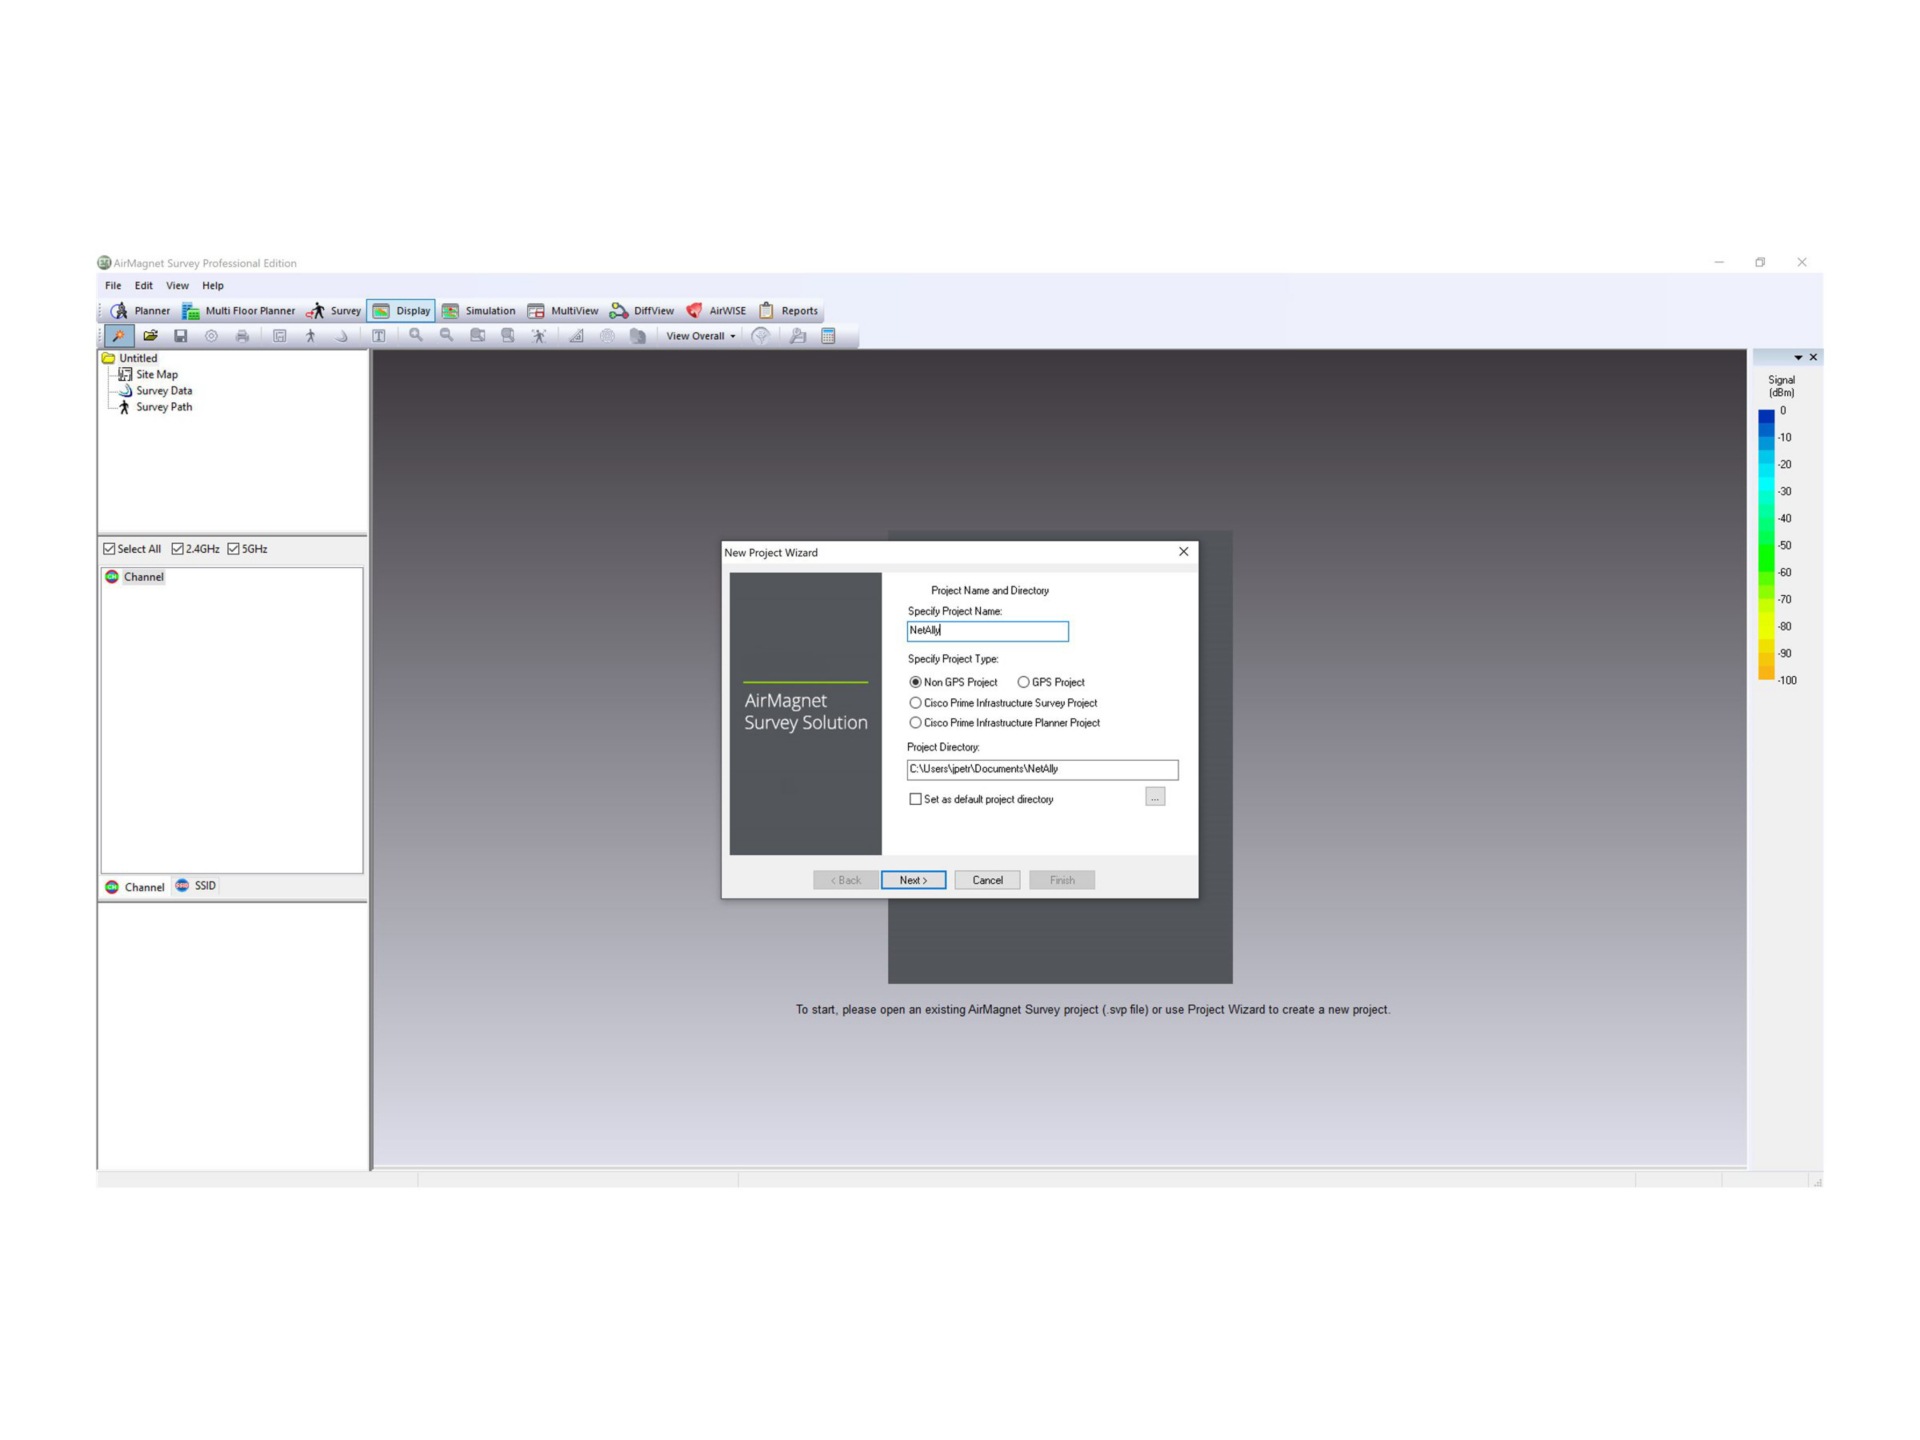Viewport: 1920px width, 1440px height.
Task: Open the AirWISE view
Action: [x=716, y=311]
